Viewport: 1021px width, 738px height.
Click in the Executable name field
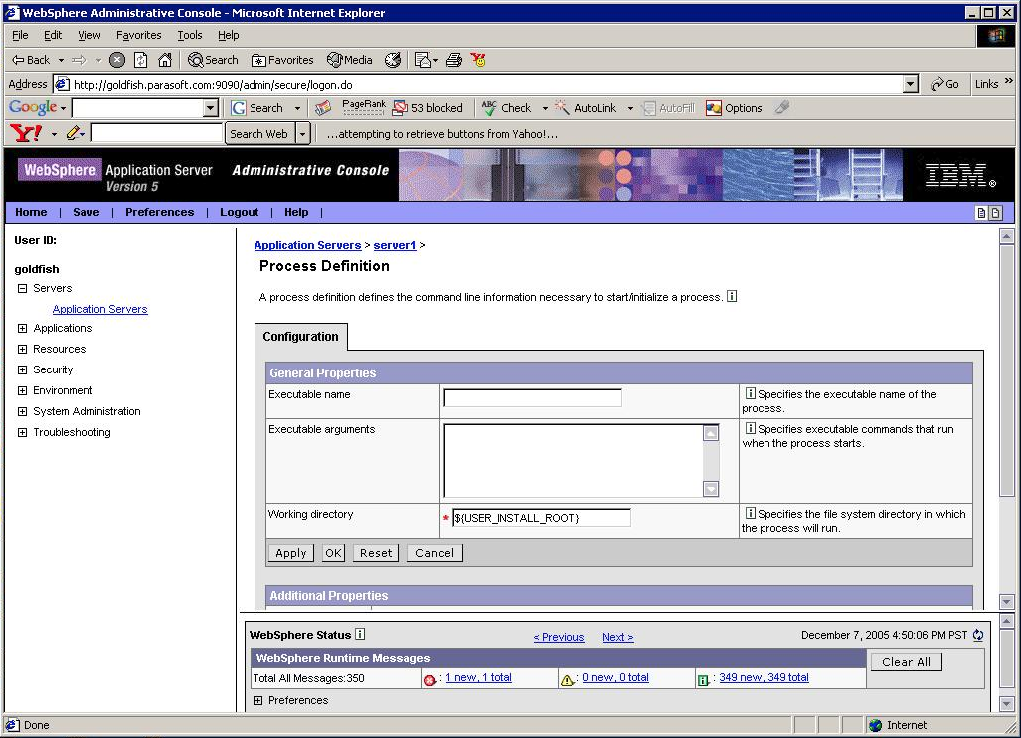(532, 397)
